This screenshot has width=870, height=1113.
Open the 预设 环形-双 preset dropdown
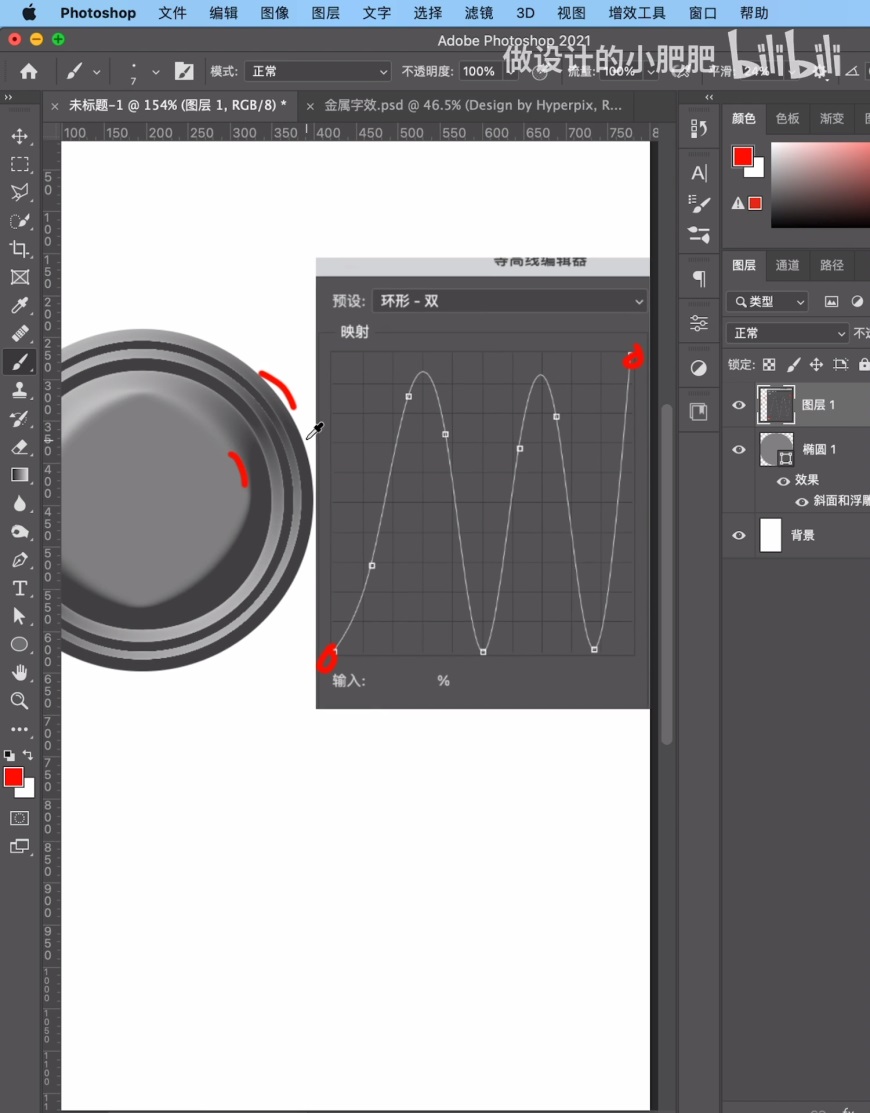pos(510,301)
